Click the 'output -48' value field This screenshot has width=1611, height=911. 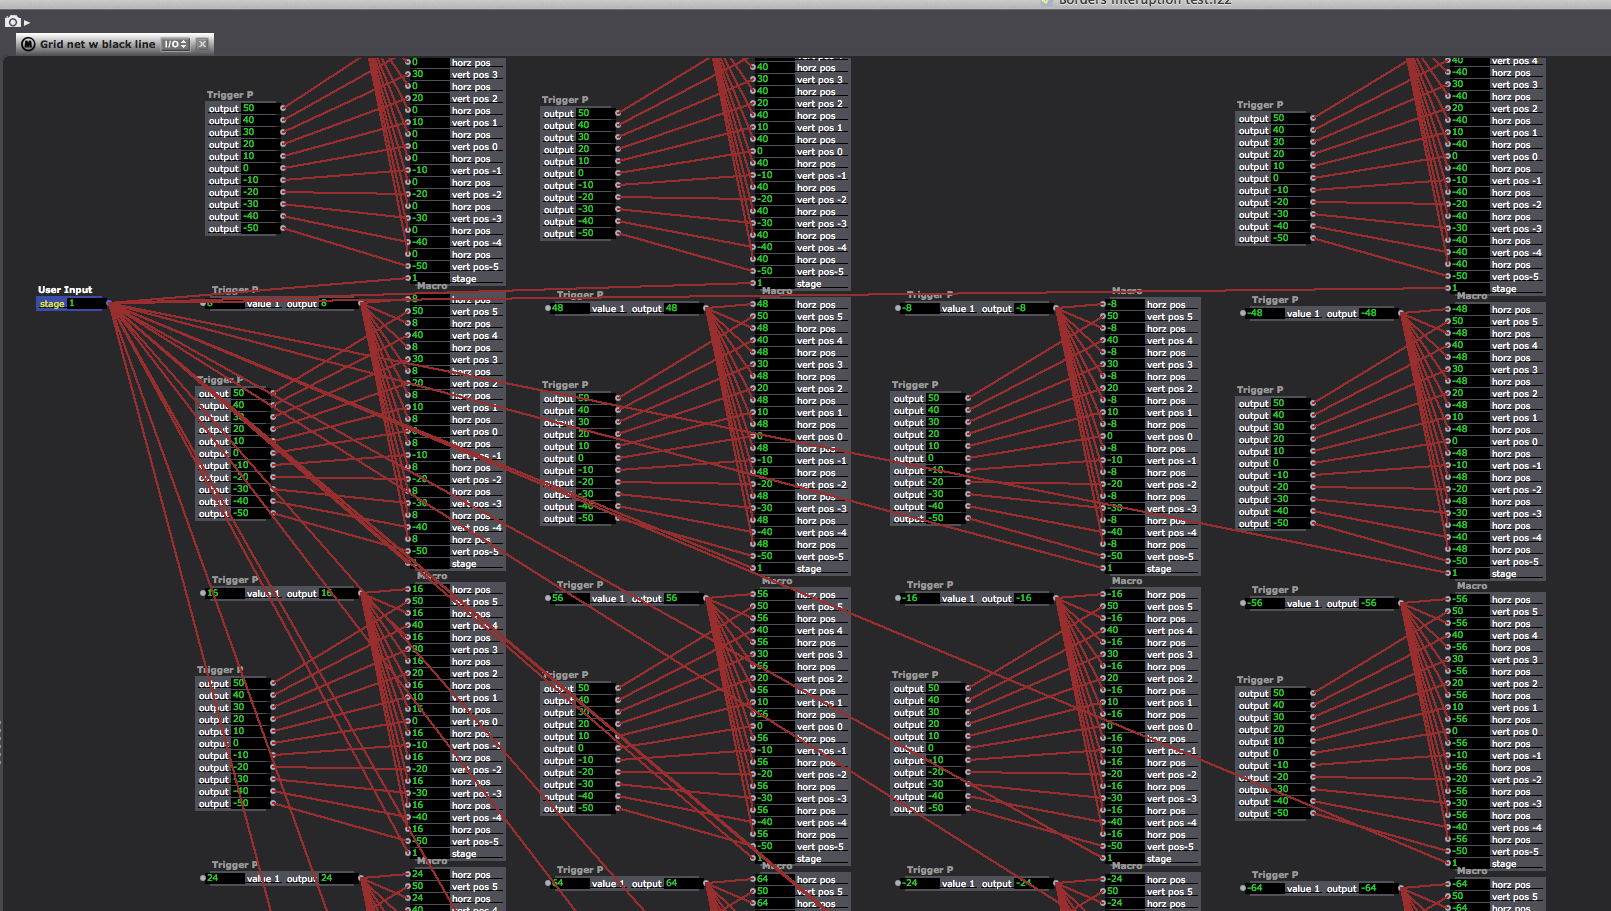[x=1377, y=313]
